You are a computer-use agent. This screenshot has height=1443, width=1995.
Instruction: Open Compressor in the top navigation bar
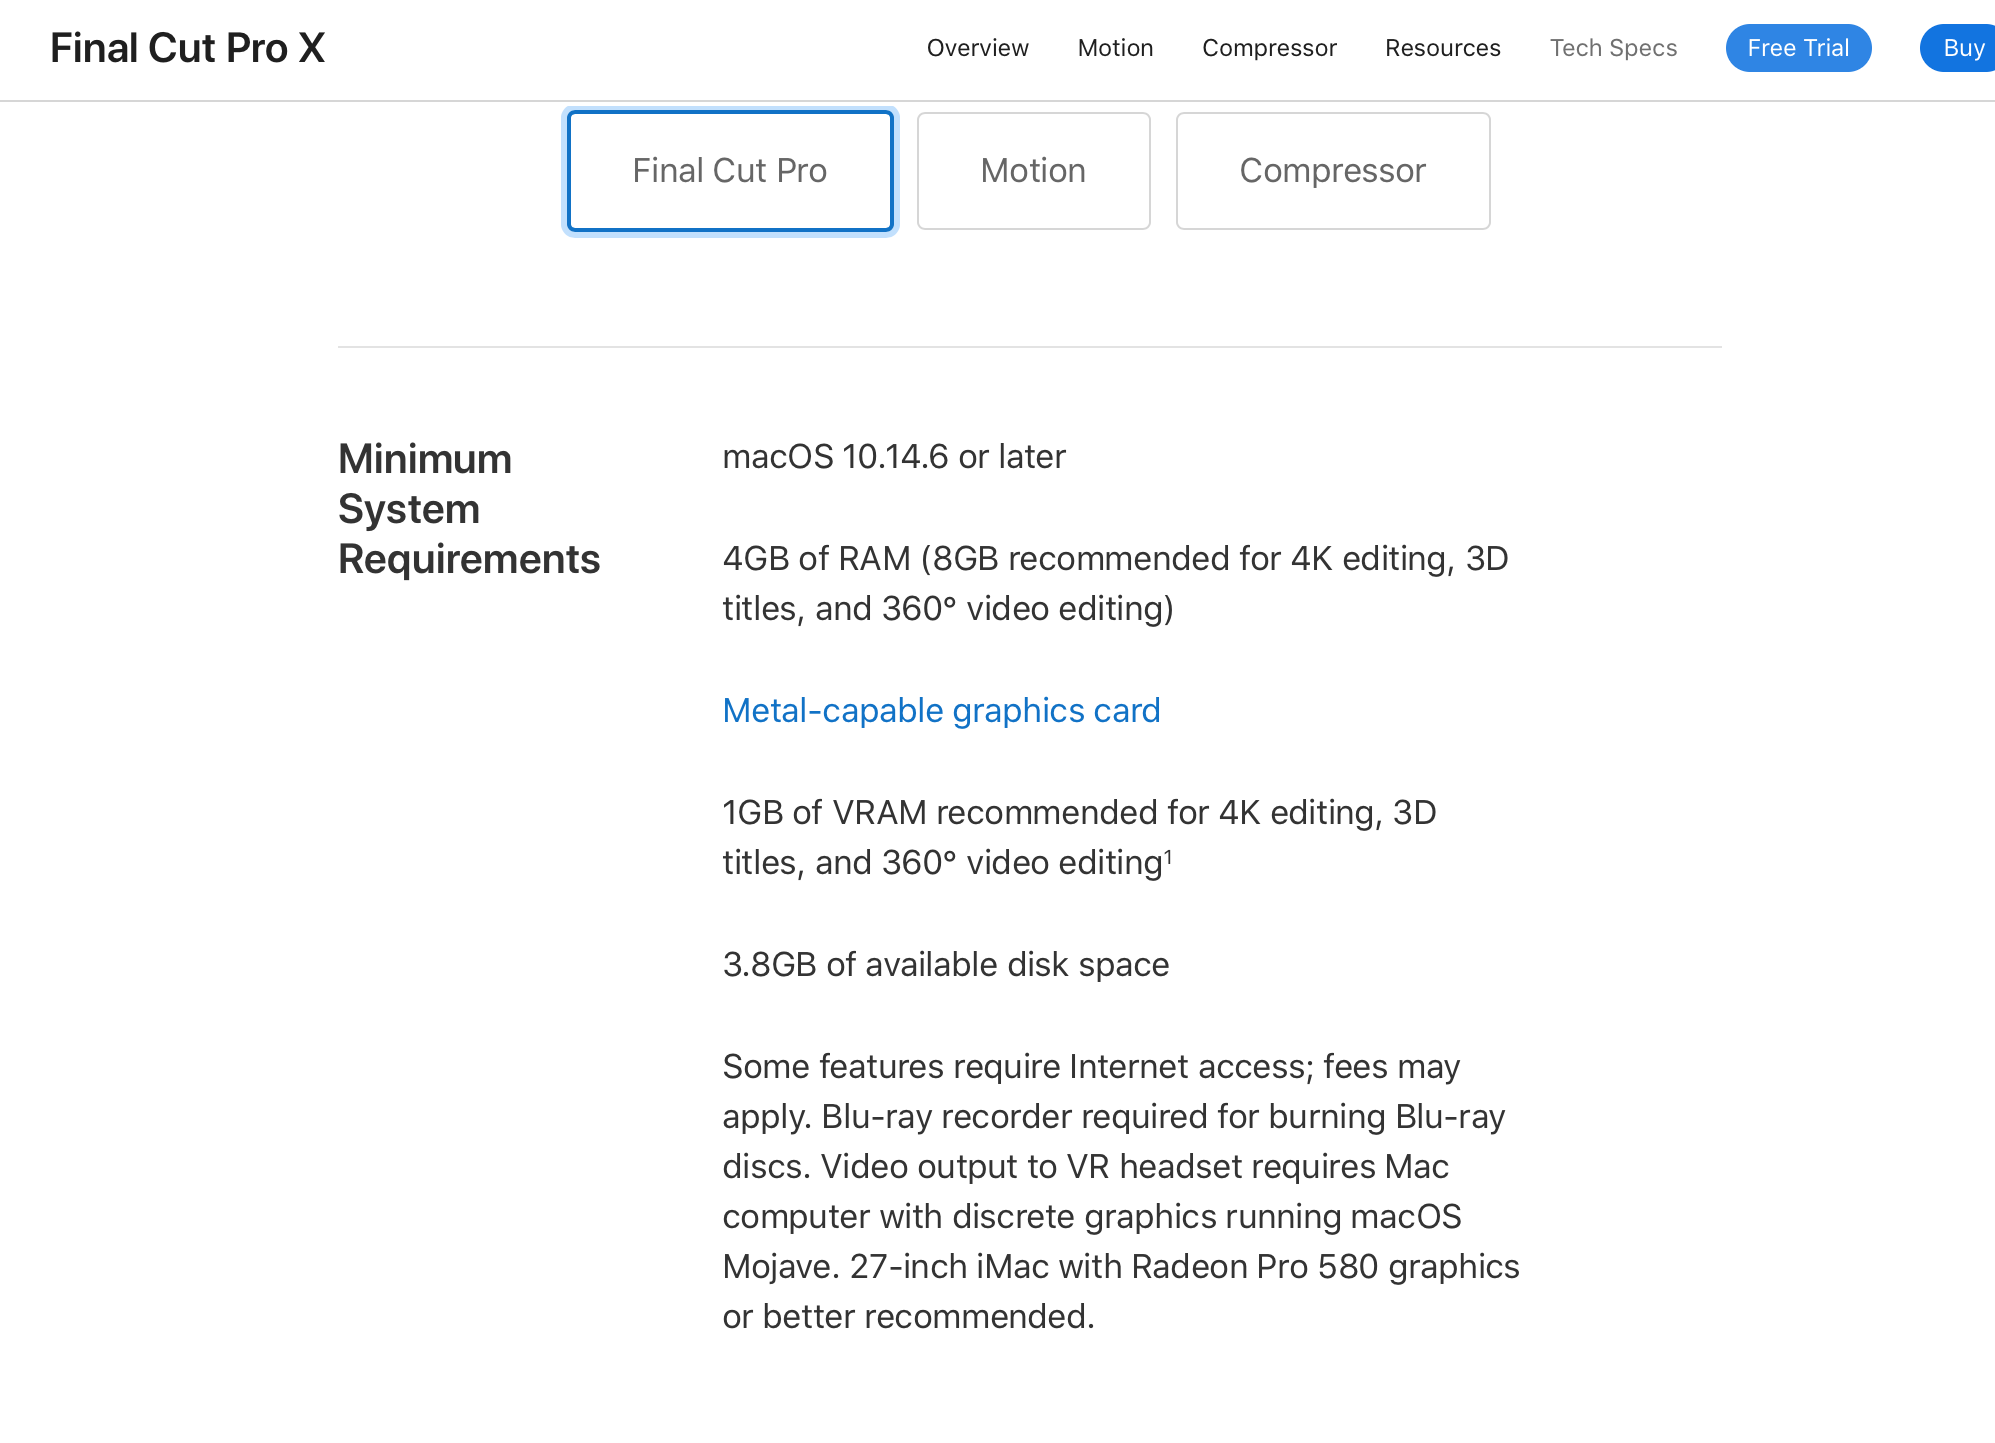[1269, 48]
